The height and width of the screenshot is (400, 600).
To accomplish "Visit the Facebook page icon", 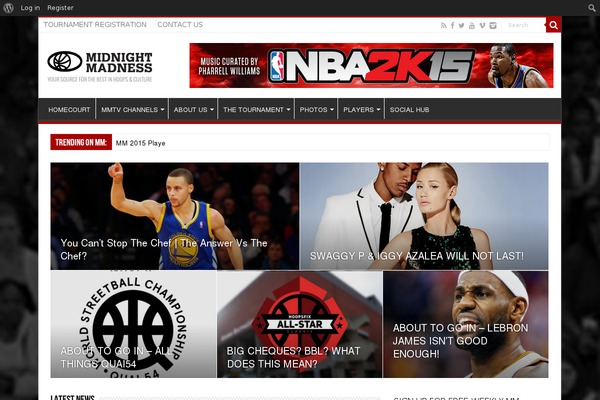I will click(452, 25).
